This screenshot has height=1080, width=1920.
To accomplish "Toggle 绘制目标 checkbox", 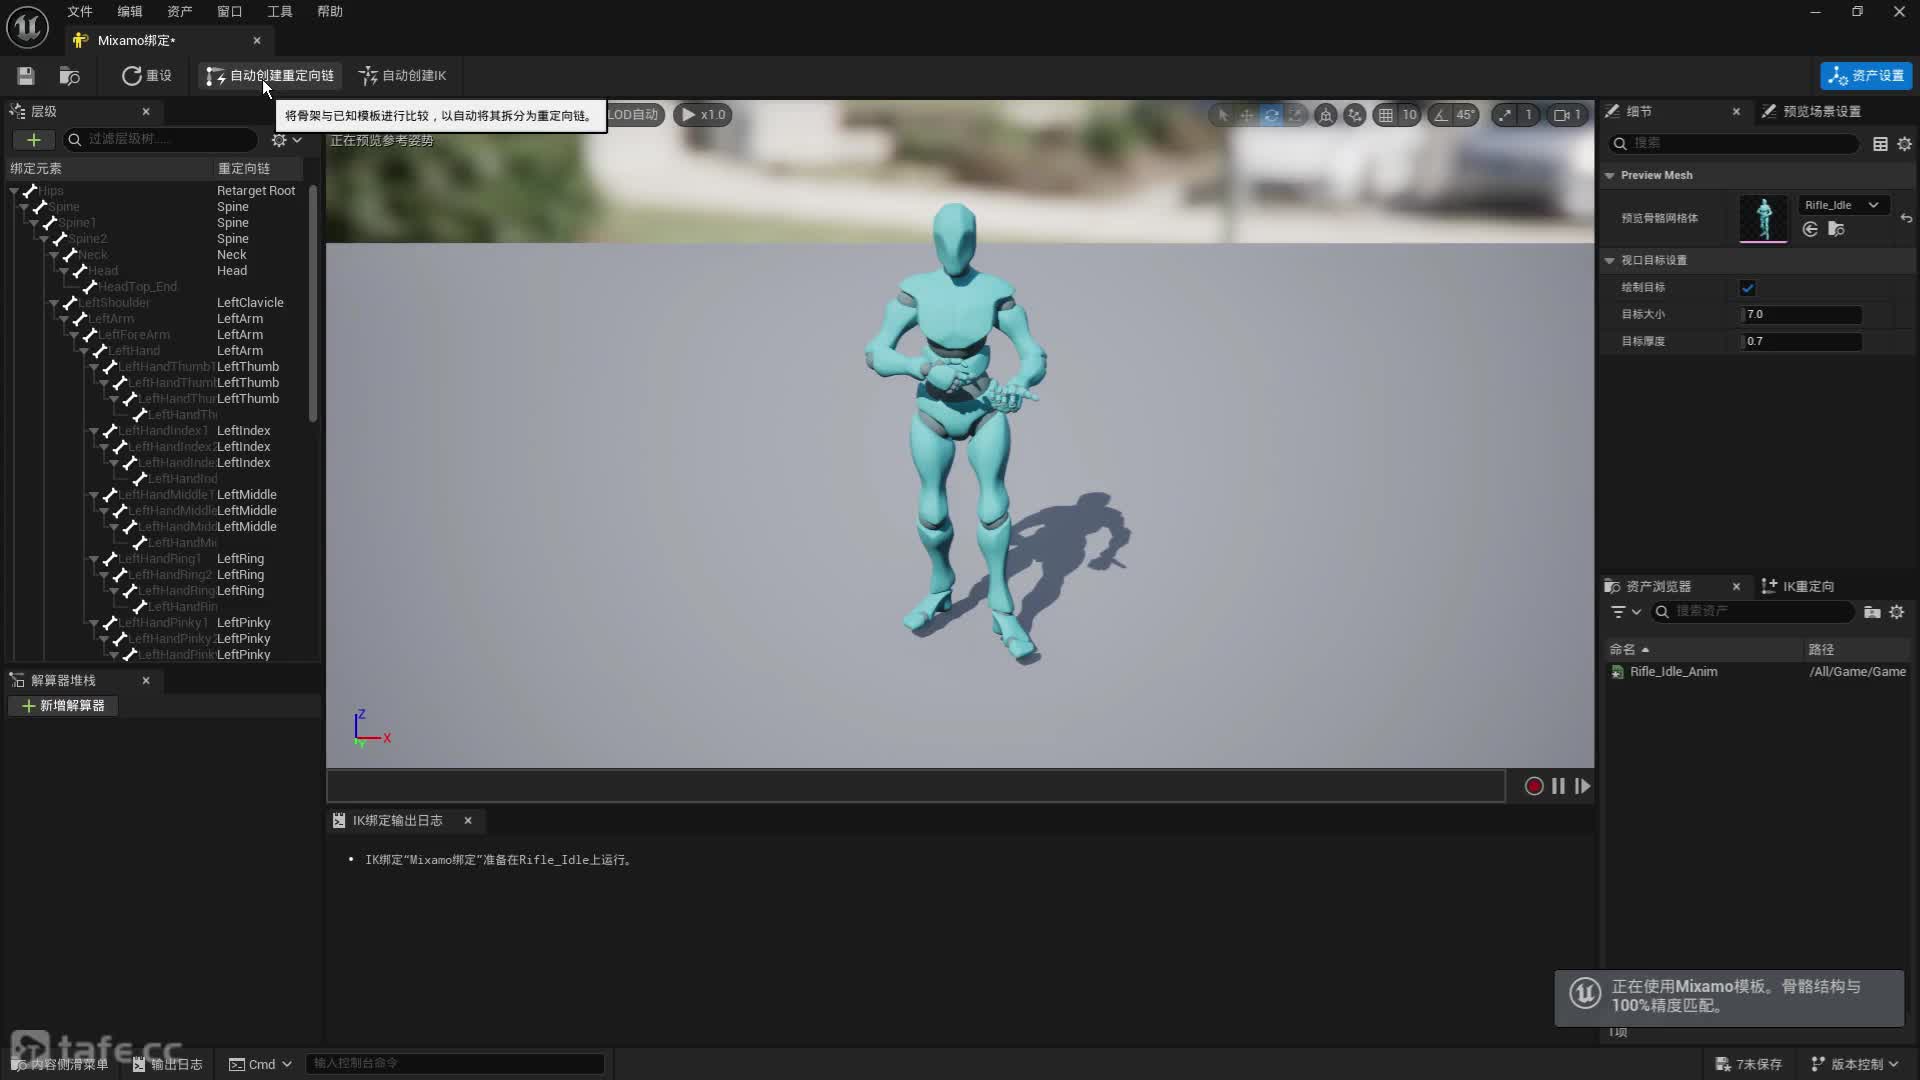I will (1747, 288).
